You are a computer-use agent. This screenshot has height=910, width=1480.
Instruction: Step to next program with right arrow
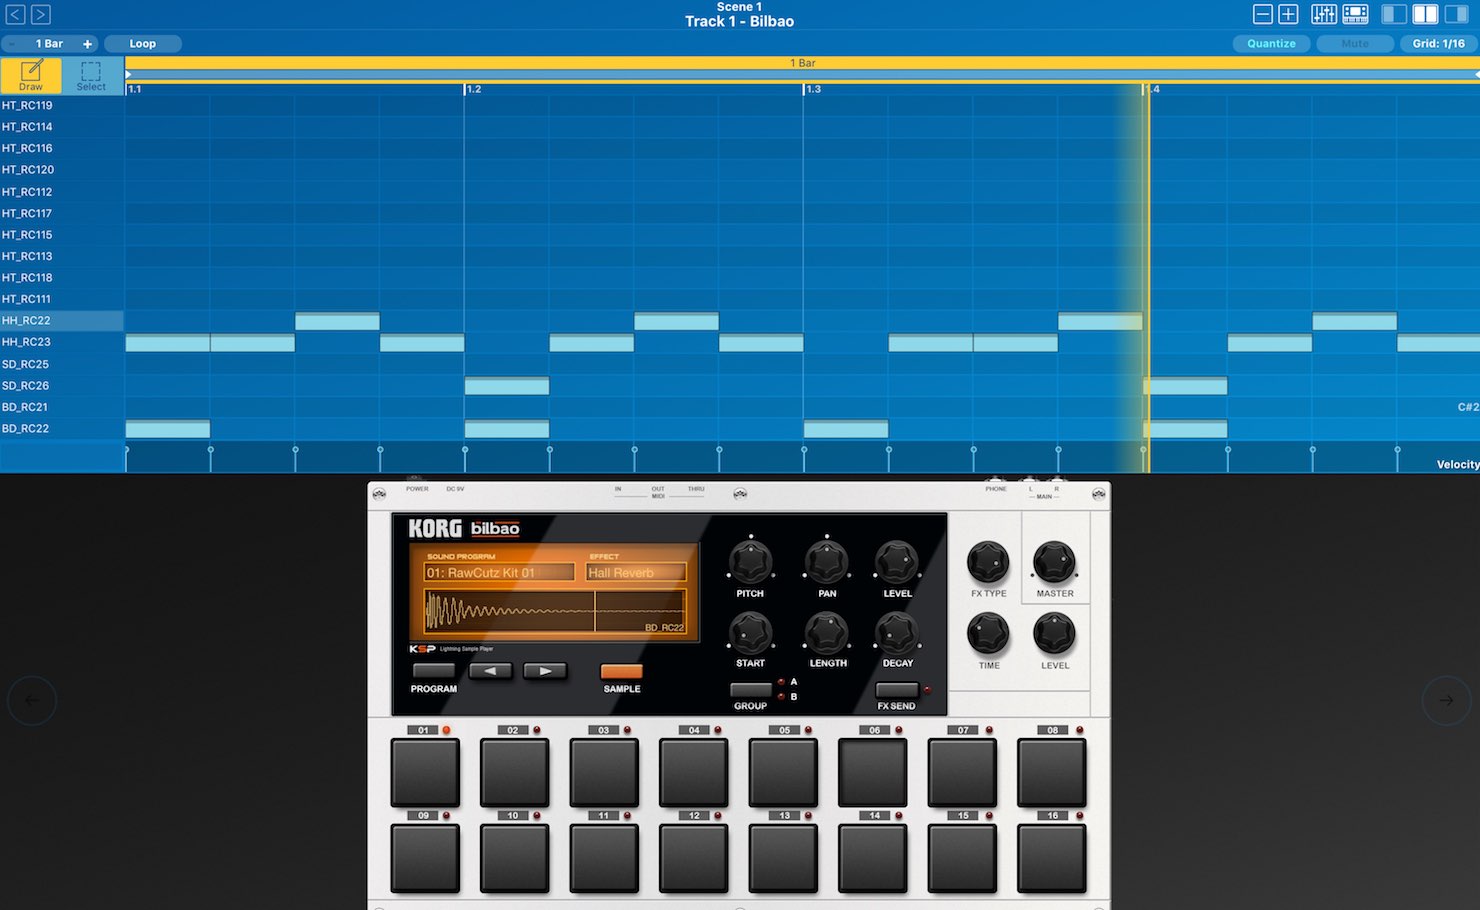click(x=545, y=671)
